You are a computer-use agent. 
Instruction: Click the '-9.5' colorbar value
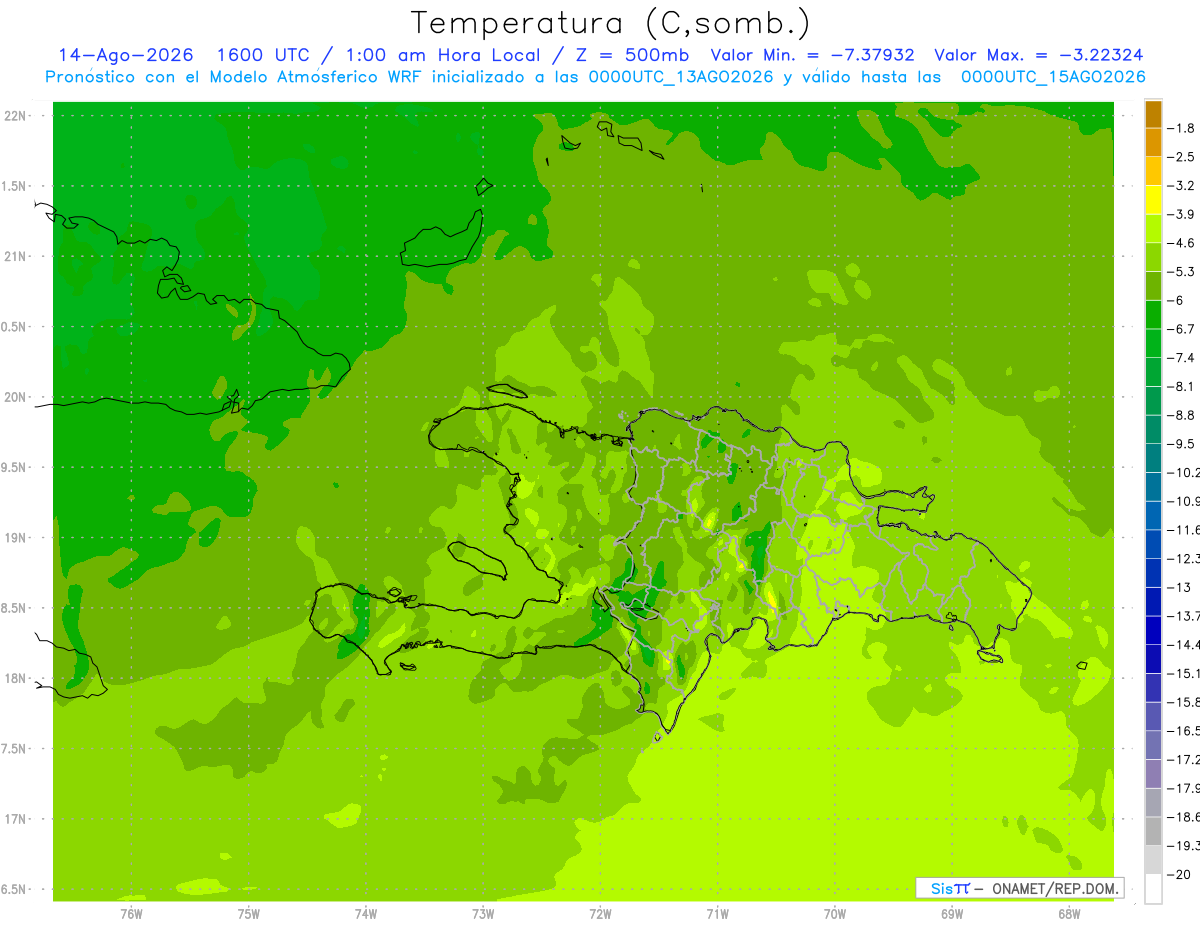pos(1181,443)
